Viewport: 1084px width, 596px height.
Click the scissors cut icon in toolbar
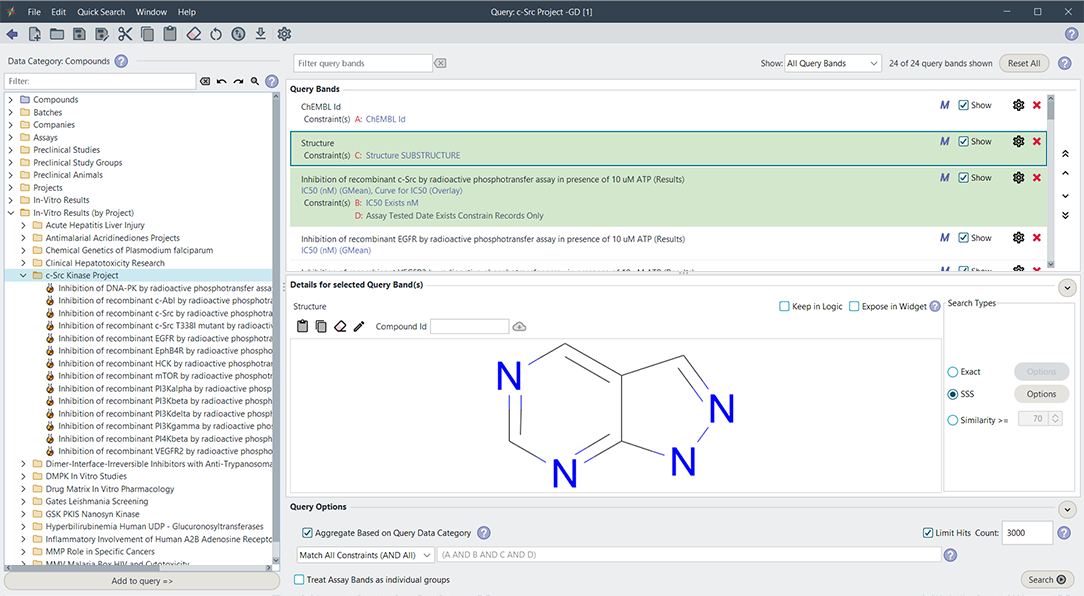124,34
